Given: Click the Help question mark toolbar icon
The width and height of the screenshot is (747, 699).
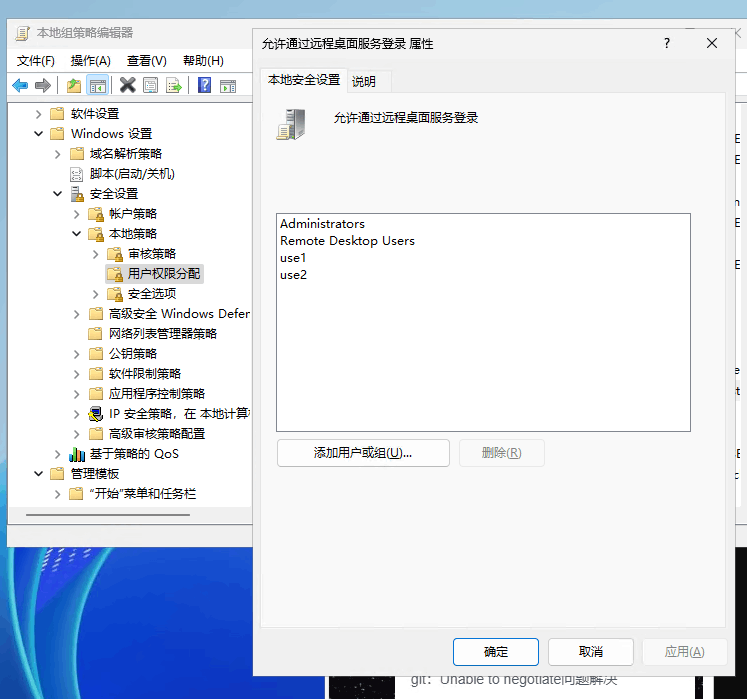Looking at the screenshot, I should (x=204, y=86).
